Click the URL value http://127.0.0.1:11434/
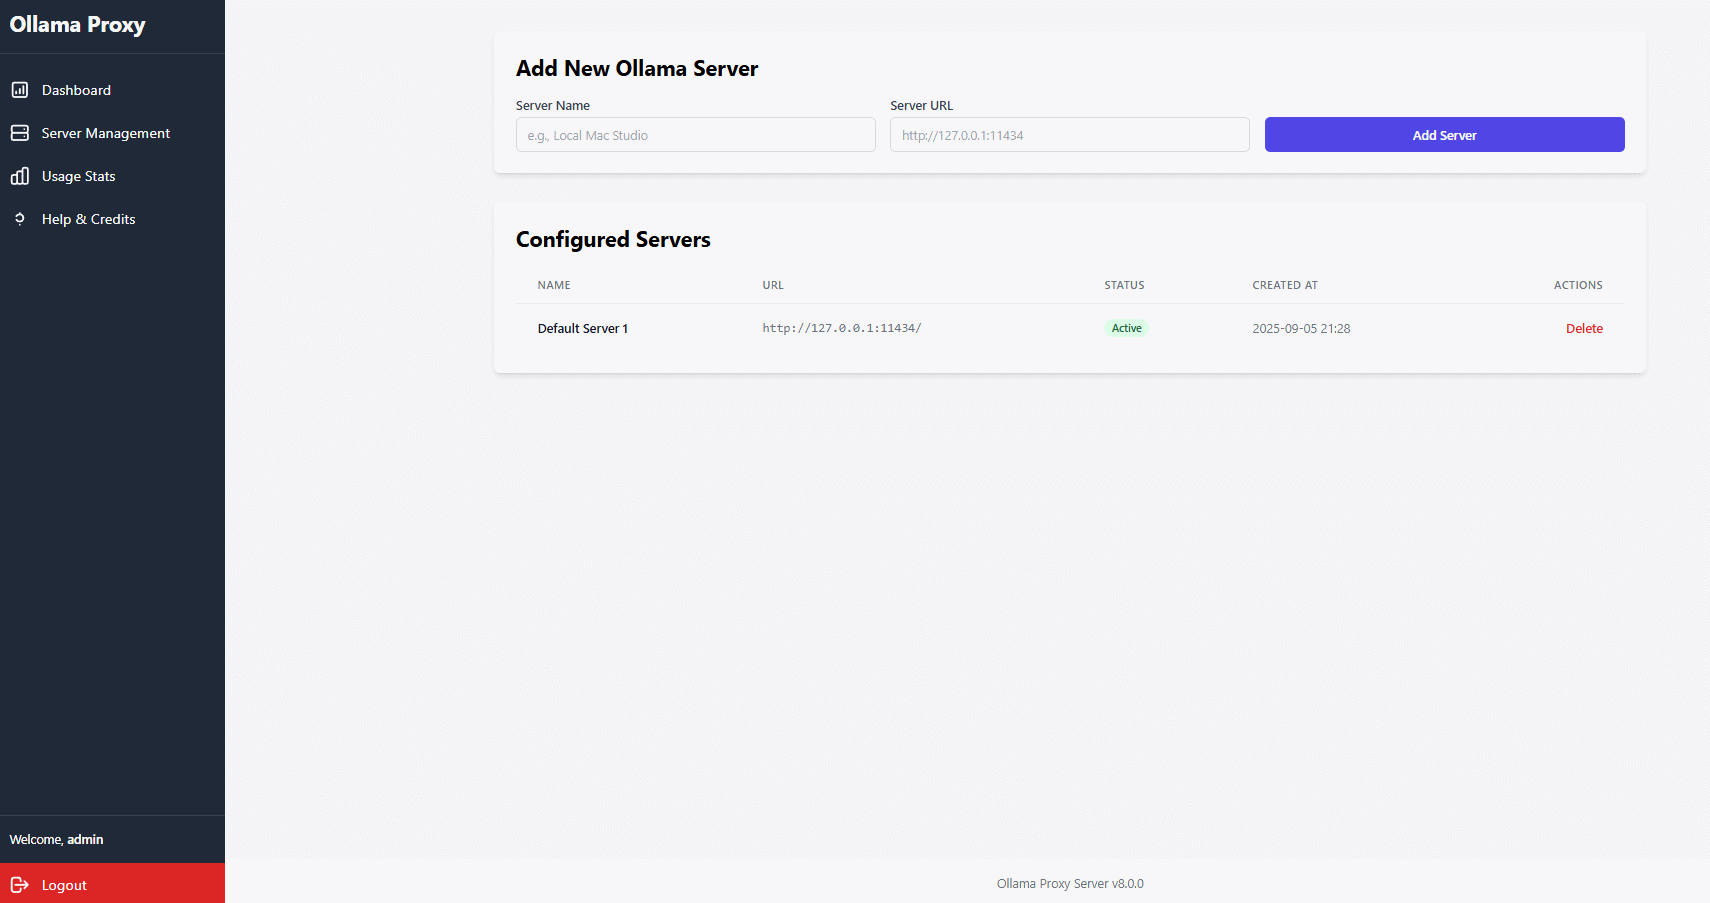 click(842, 327)
